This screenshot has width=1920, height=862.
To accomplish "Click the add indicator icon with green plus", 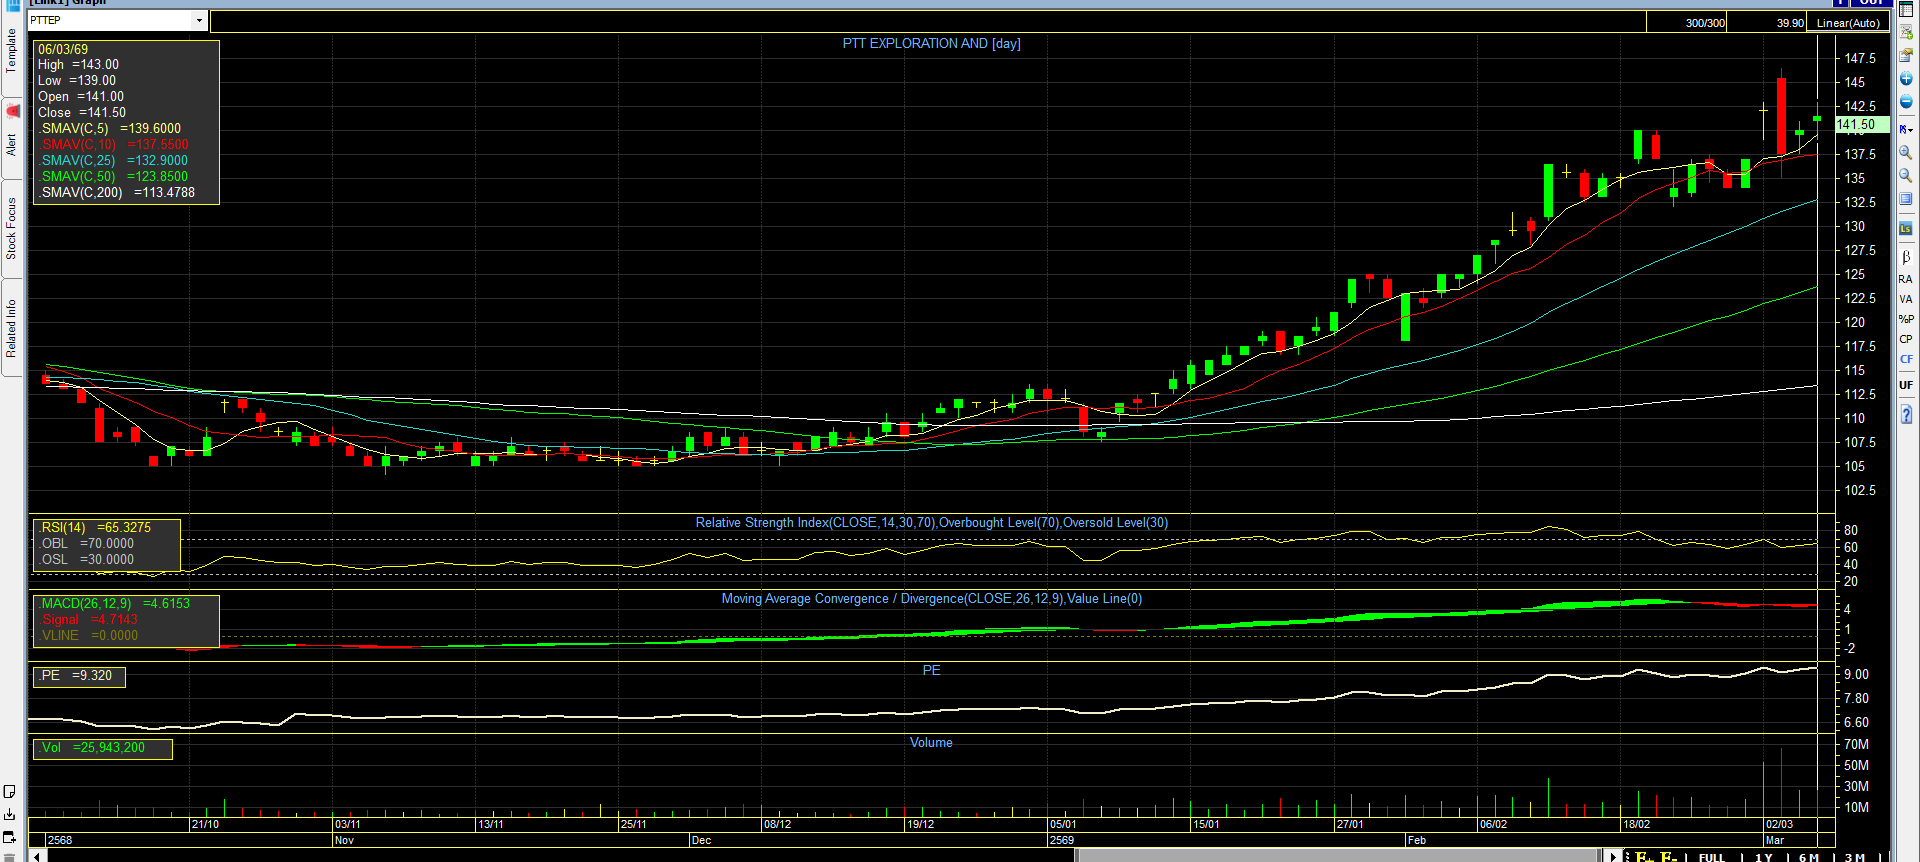I will click(x=1906, y=33).
